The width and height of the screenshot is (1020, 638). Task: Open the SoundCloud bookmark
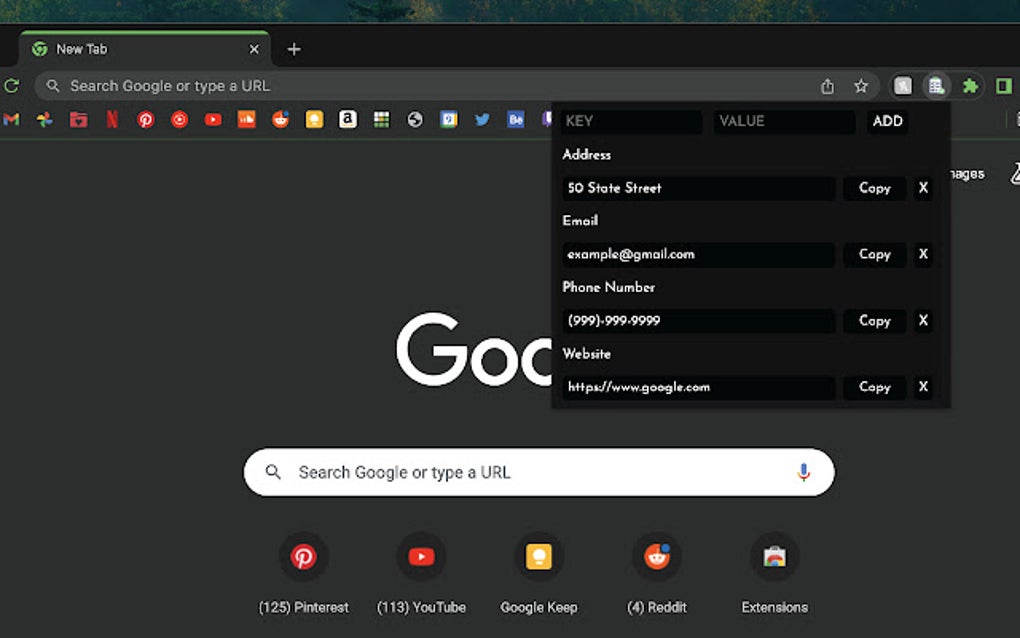(x=247, y=120)
